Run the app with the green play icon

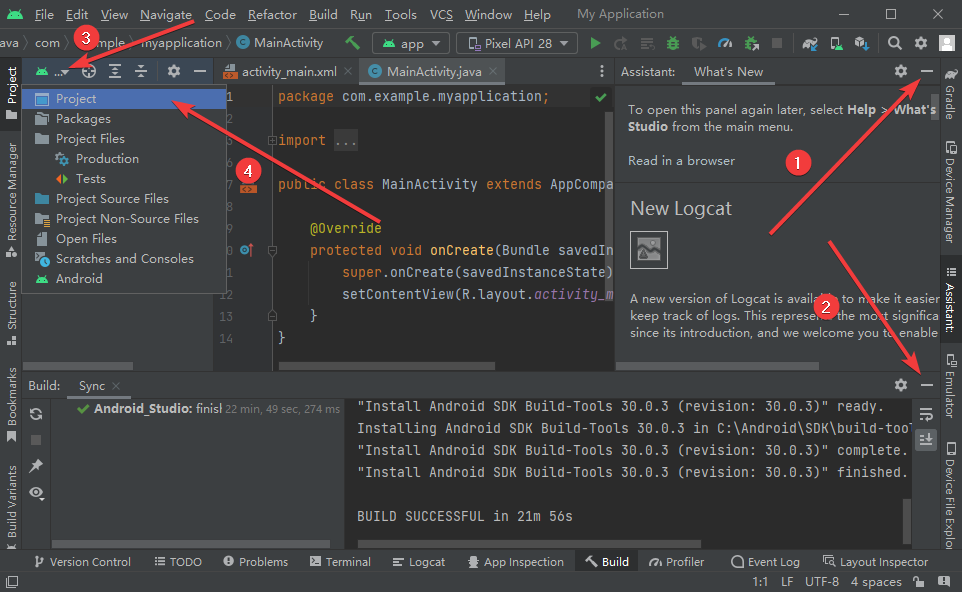click(x=595, y=43)
